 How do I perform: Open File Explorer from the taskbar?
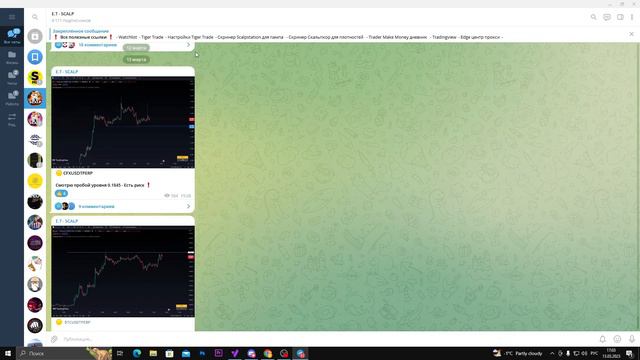[x=153, y=353]
